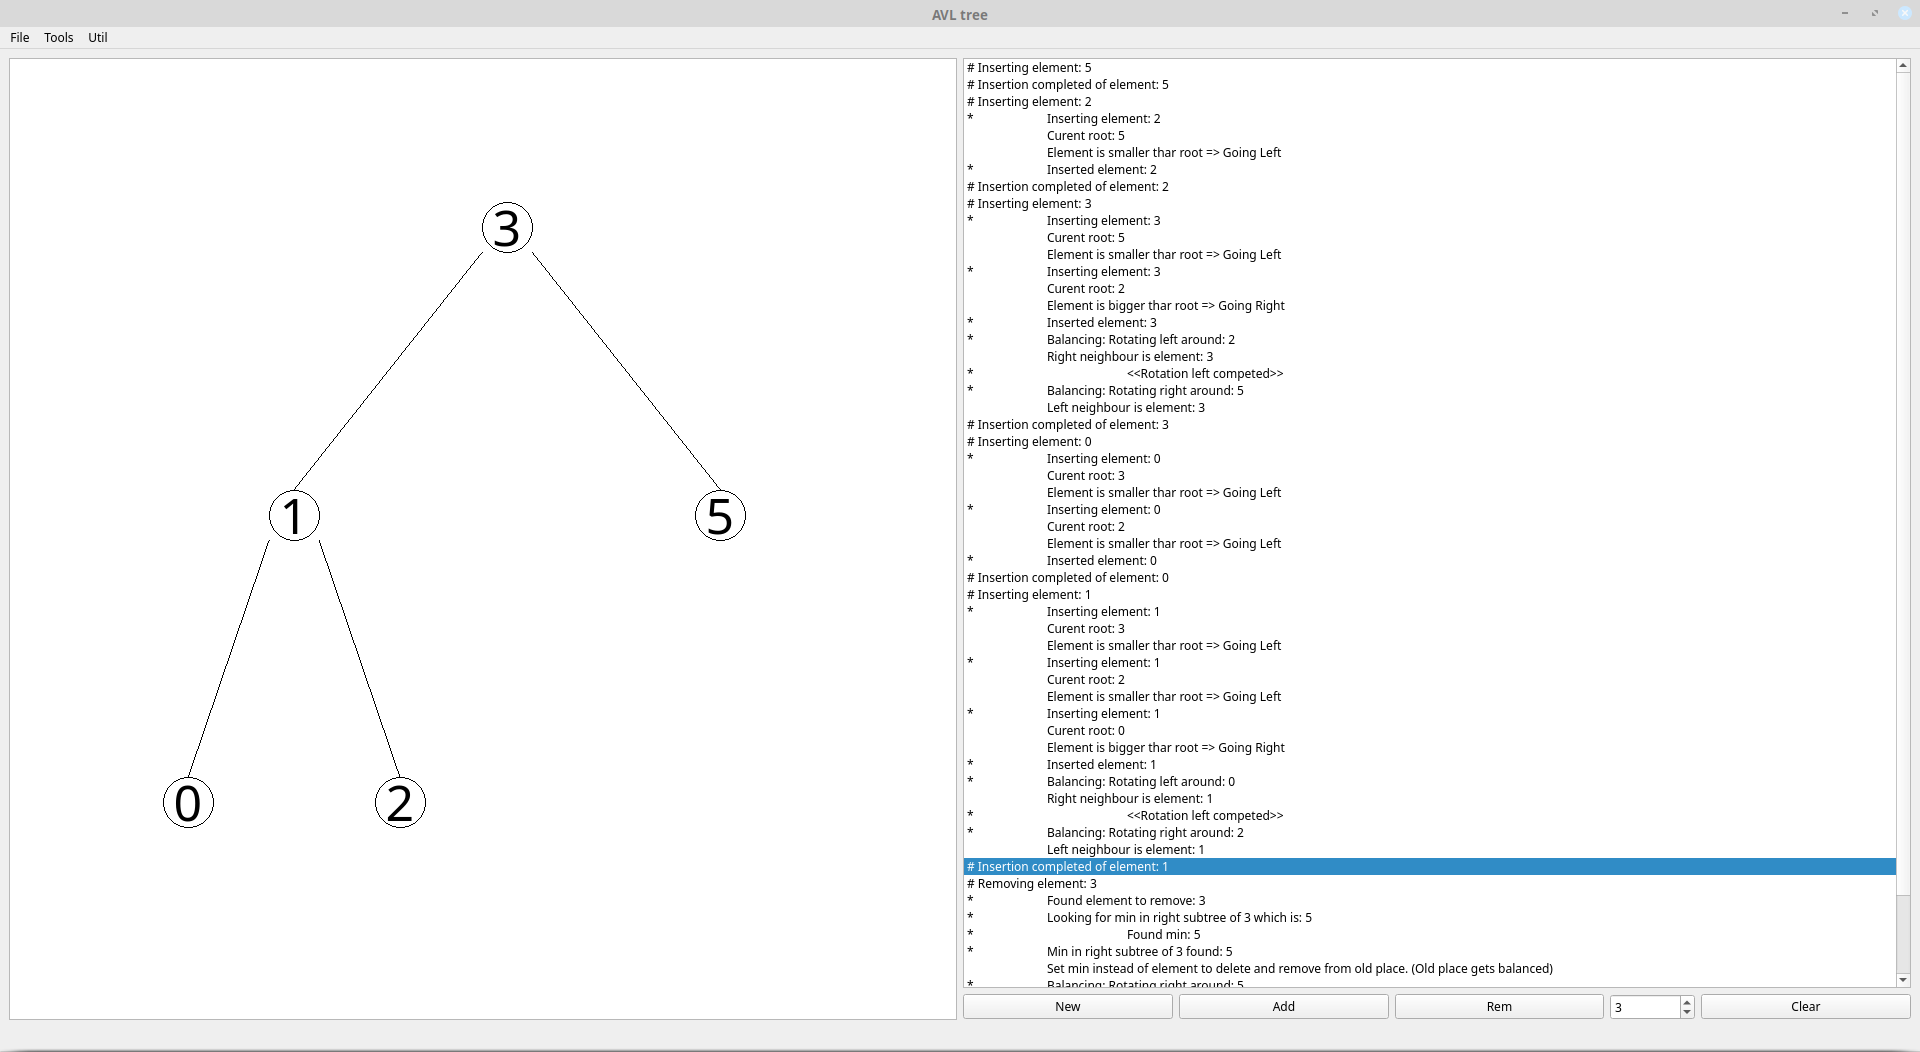Screen dimensions: 1920x1052
Task: Click the log panel scrollbar thumb
Action: tap(1903, 484)
